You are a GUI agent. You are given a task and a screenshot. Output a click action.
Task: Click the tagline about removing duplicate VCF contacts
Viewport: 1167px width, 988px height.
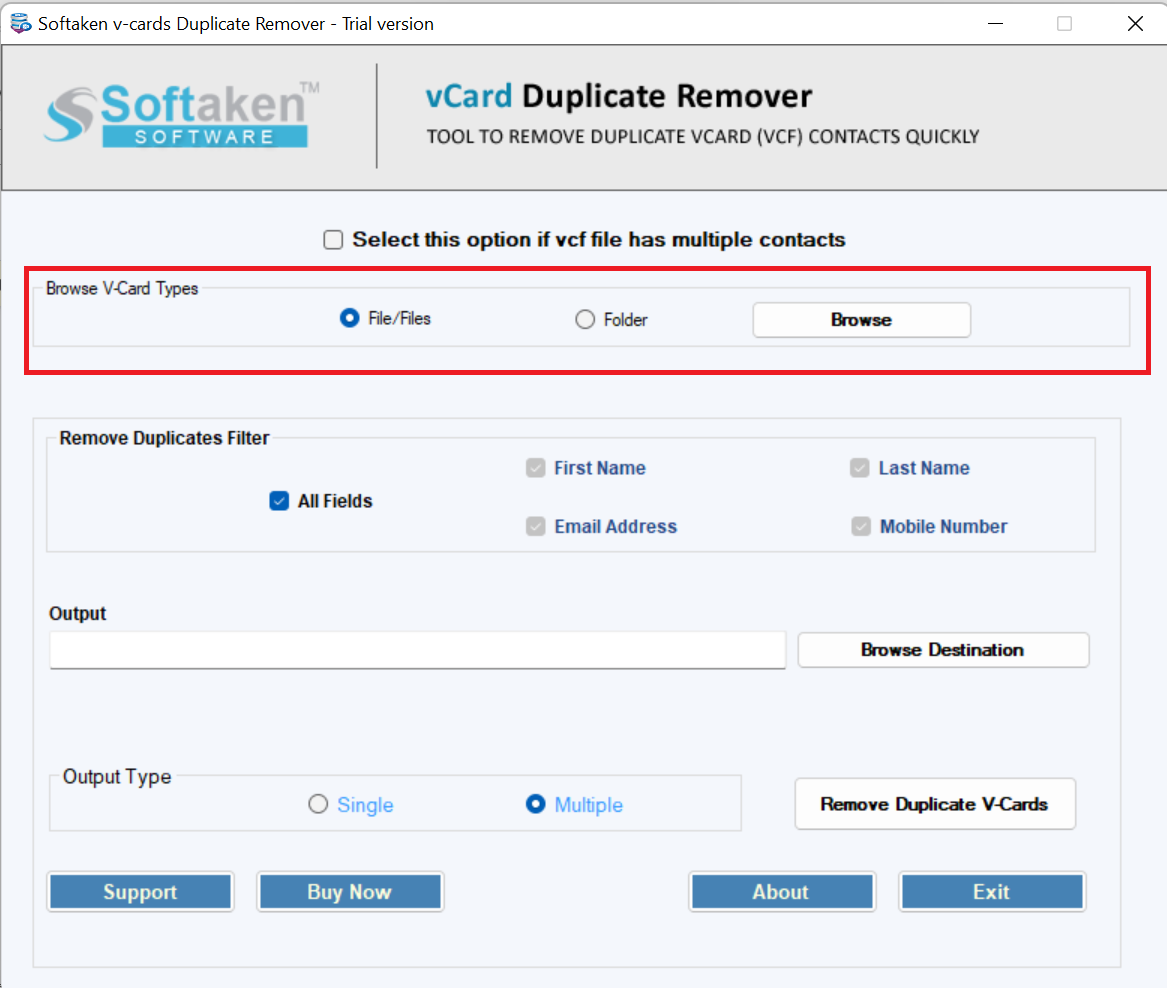(x=703, y=137)
